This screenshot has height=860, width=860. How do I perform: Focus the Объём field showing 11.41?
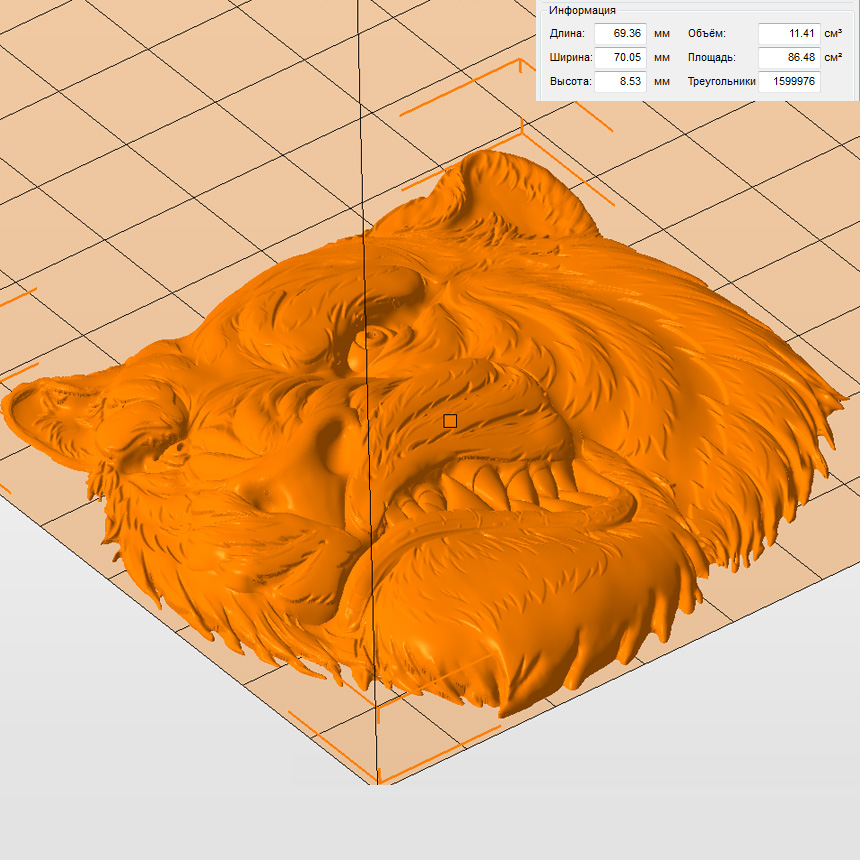[789, 33]
